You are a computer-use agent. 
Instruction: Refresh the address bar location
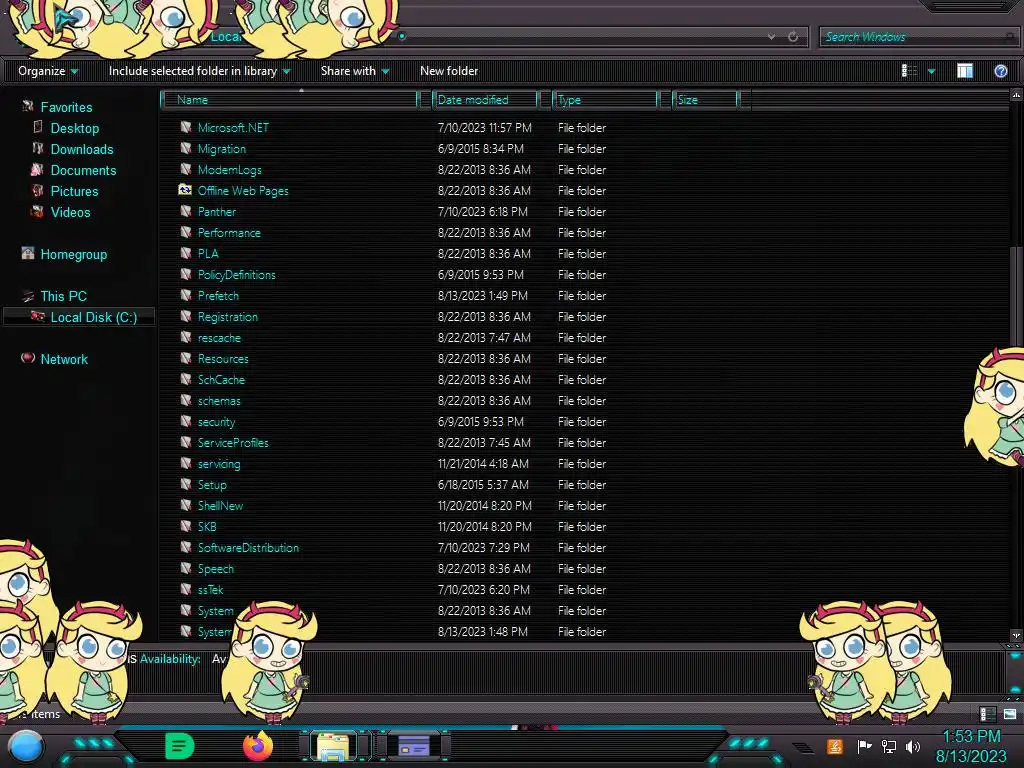[x=793, y=37]
